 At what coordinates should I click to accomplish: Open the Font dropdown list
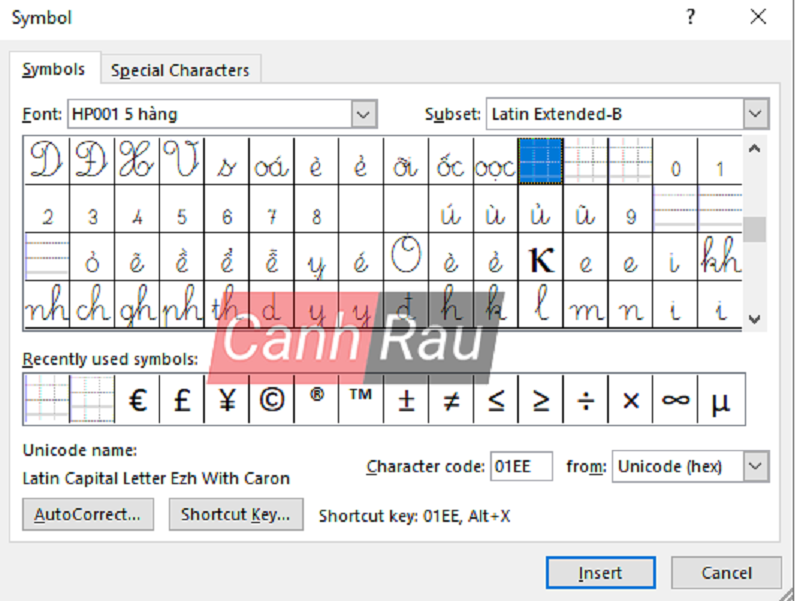coord(365,114)
